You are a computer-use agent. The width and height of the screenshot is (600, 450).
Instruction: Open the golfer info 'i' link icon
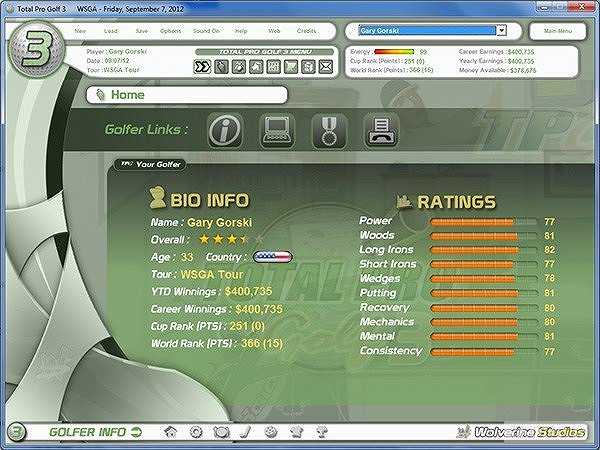click(x=225, y=130)
